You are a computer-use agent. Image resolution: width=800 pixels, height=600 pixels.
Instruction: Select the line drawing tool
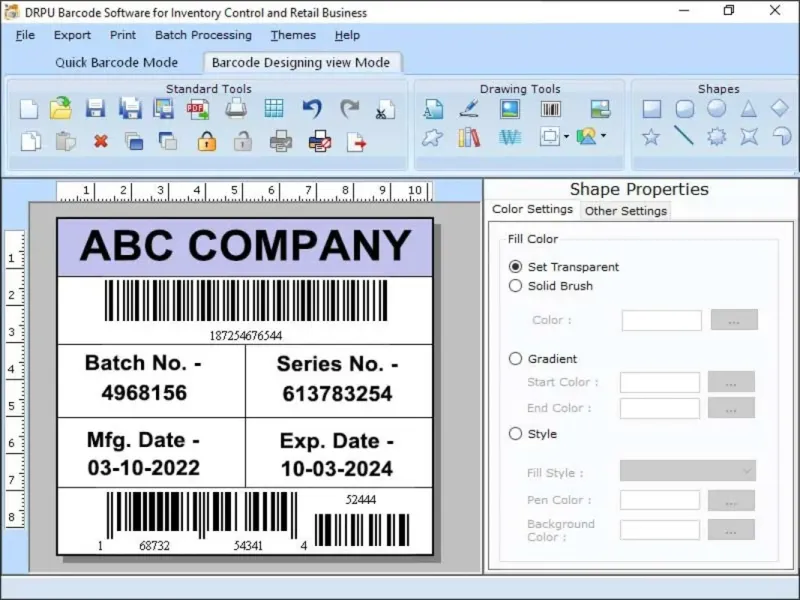(684, 136)
